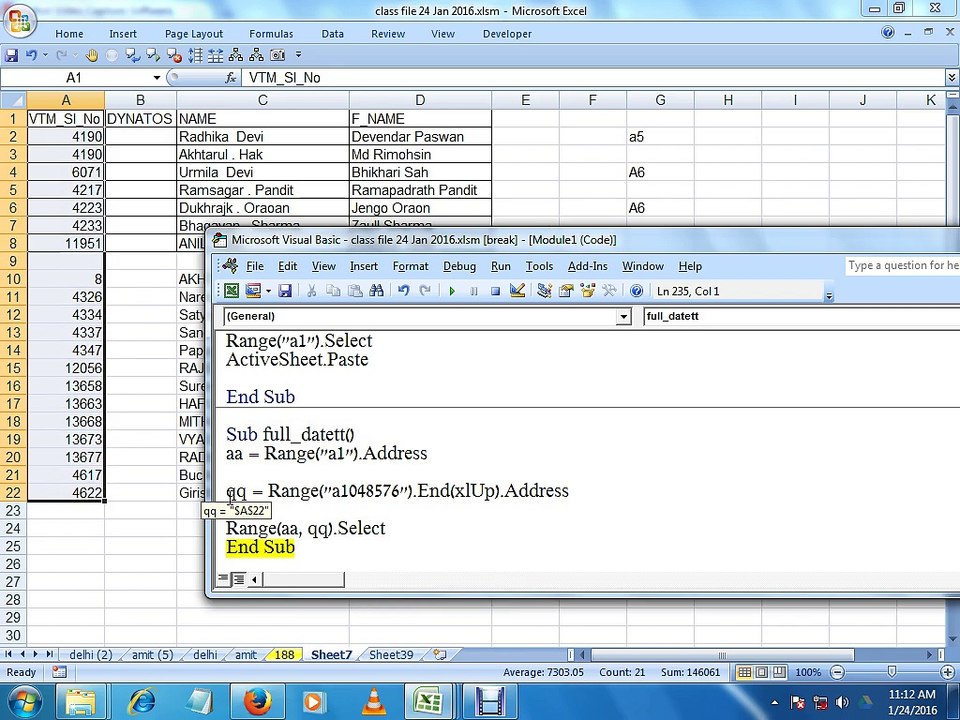The height and width of the screenshot is (720, 960).
Task: Click the Find binoculars icon in VBA toolbar
Action: pyautogui.click(x=377, y=291)
